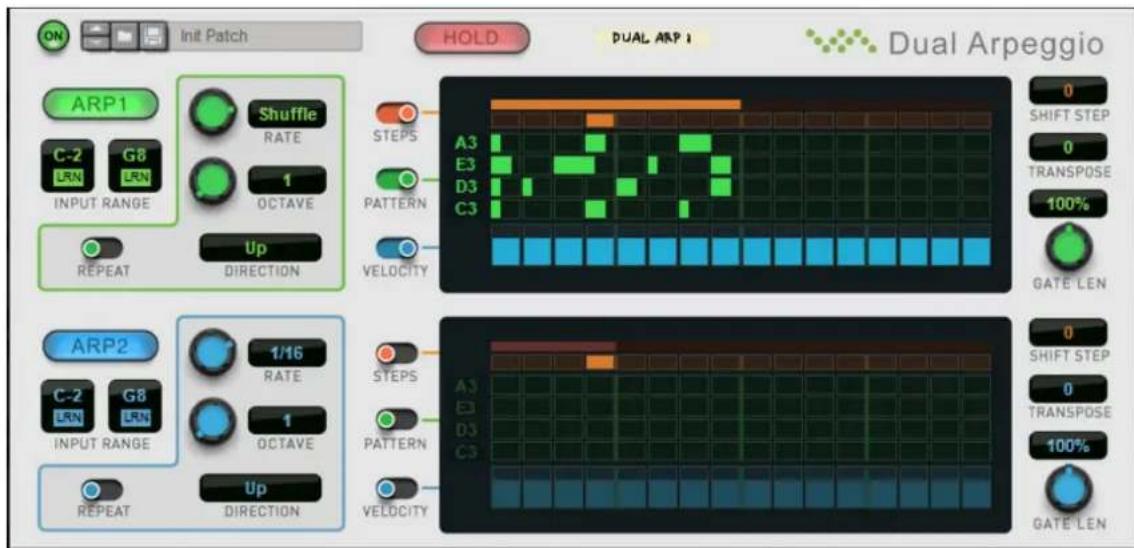Screen dimensions: 1134x548
Task: Enable the ARP1 button
Action: (x=100, y=103)
